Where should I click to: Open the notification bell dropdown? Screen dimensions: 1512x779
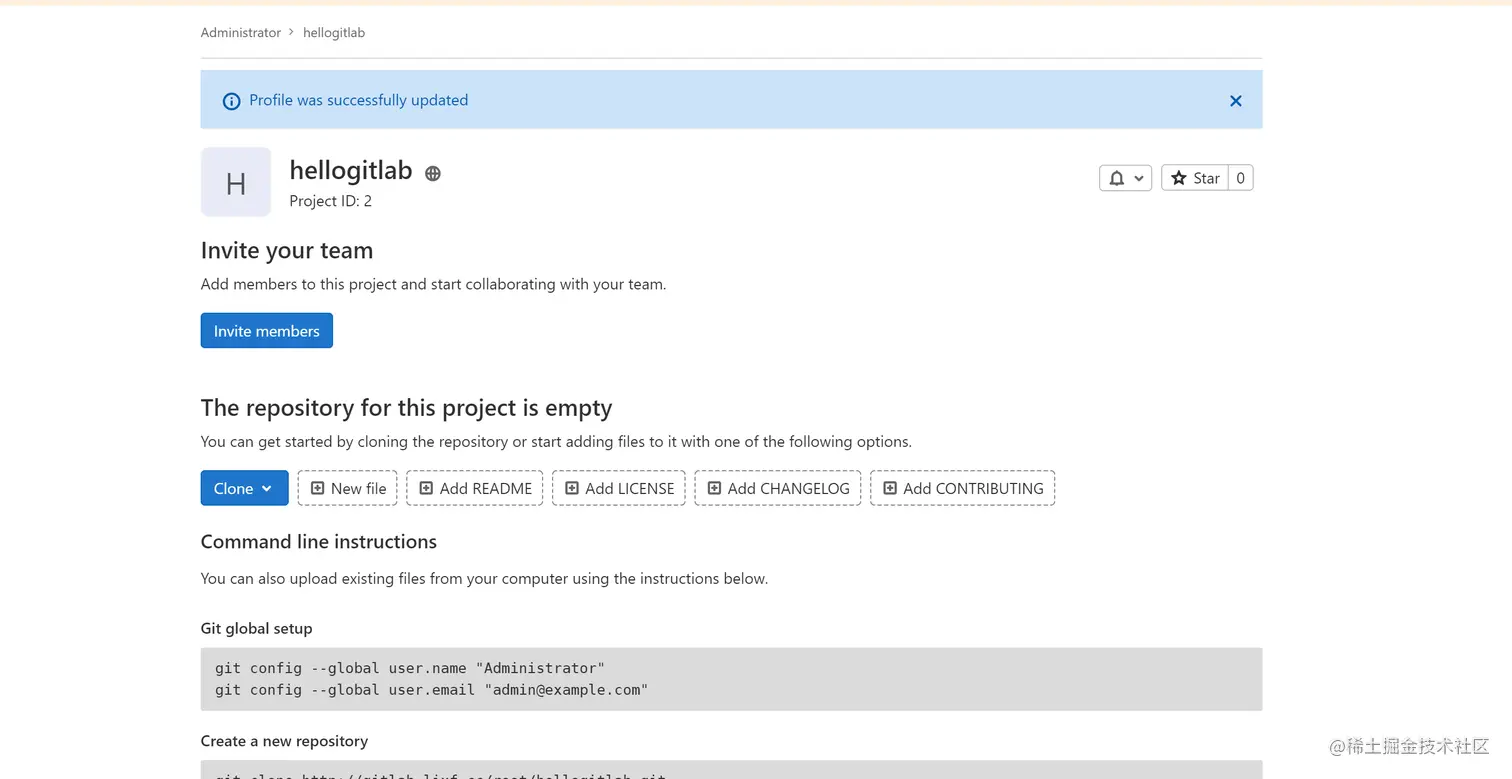(x=1125, y=178)
